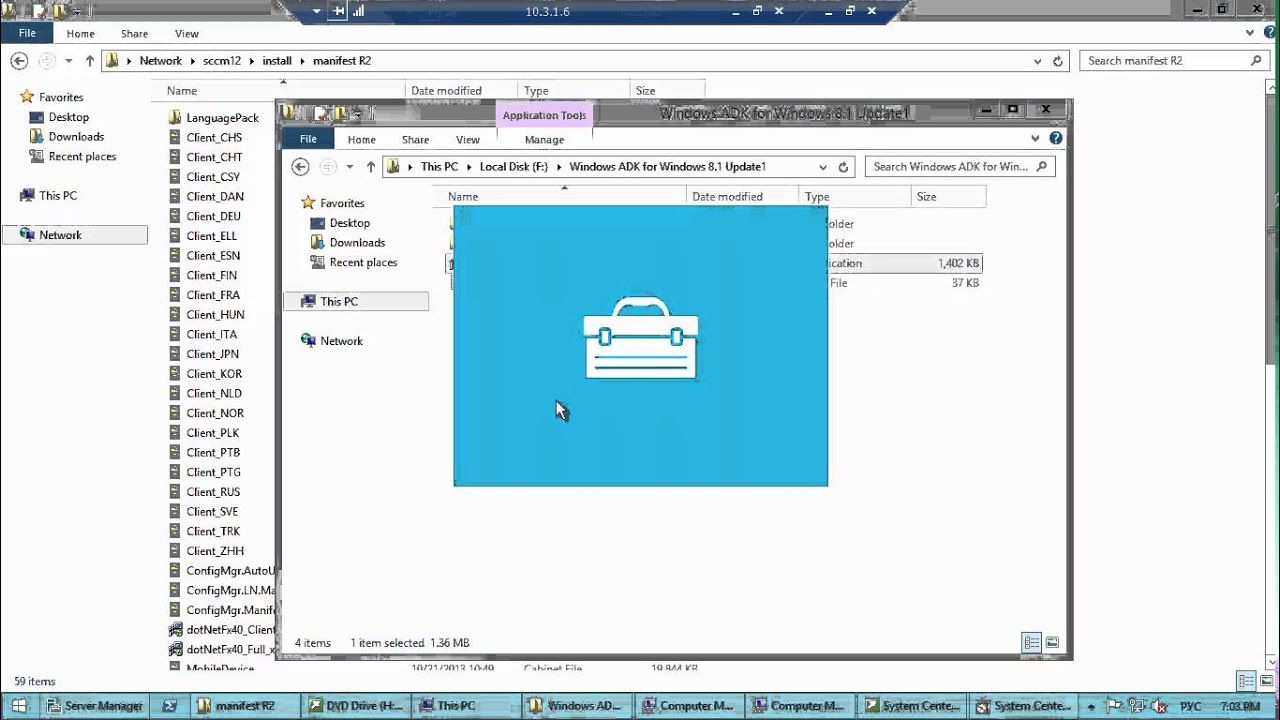This screenshot has width=1280, height=720.
Task: Click Local Disk (F:) in the breadcrumb
Action: pos(514,167)
